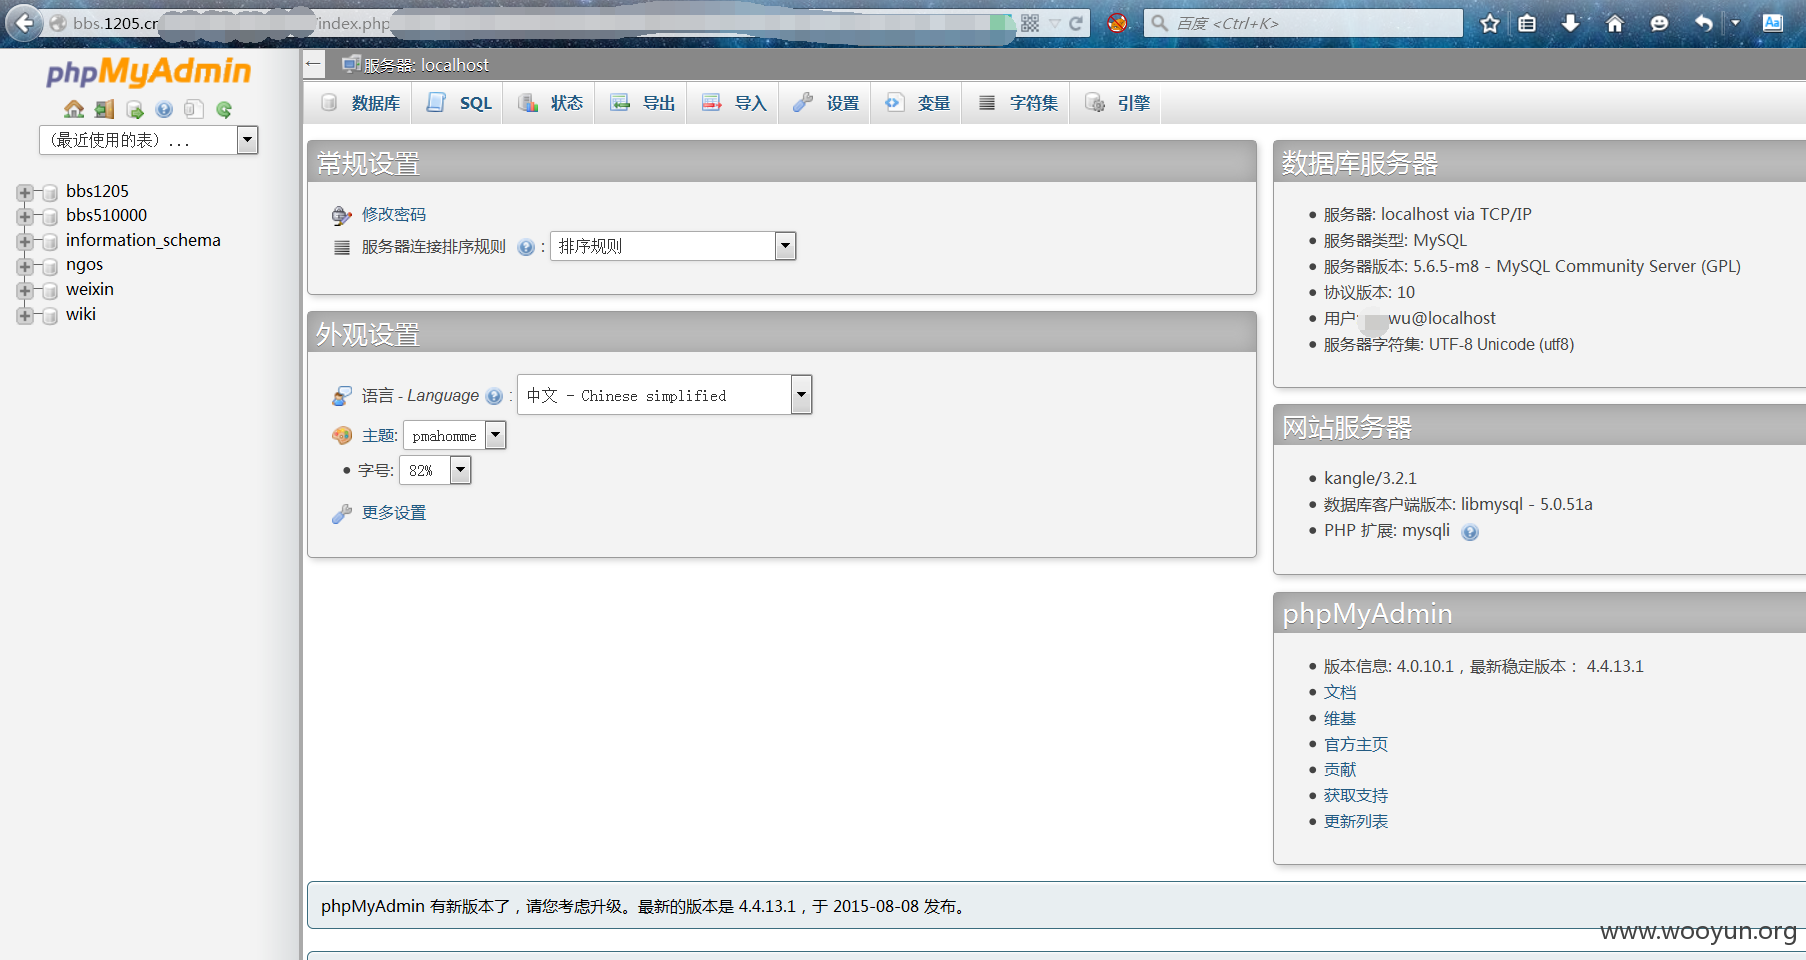Viewport: 1806px width, 960px height.
Task: Open the 贡献 contribute link
Action: [1340, 769]
